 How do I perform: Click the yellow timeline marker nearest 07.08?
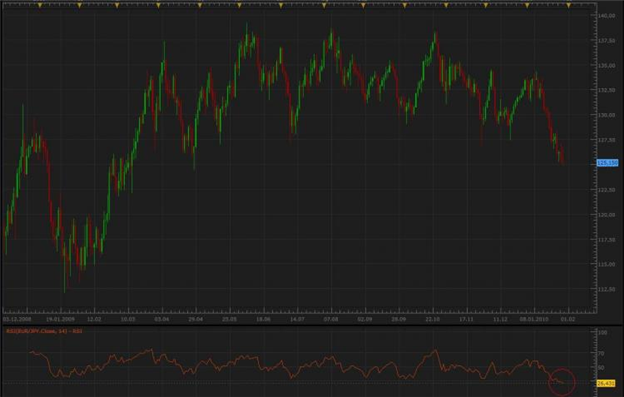pos(324,6)
